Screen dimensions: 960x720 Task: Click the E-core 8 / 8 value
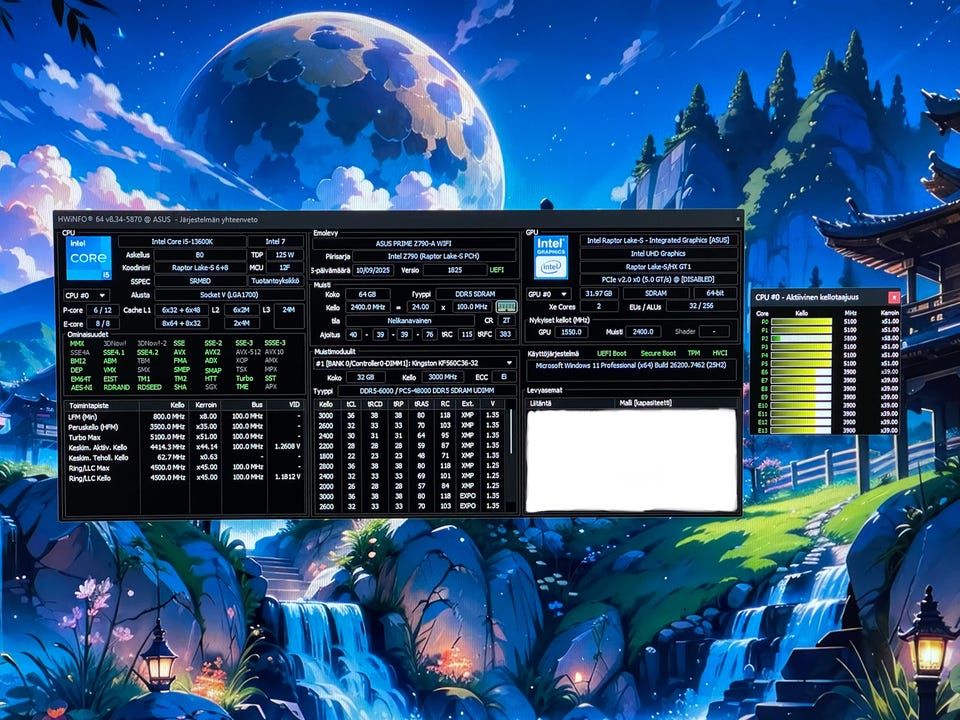tap(103, 323)
